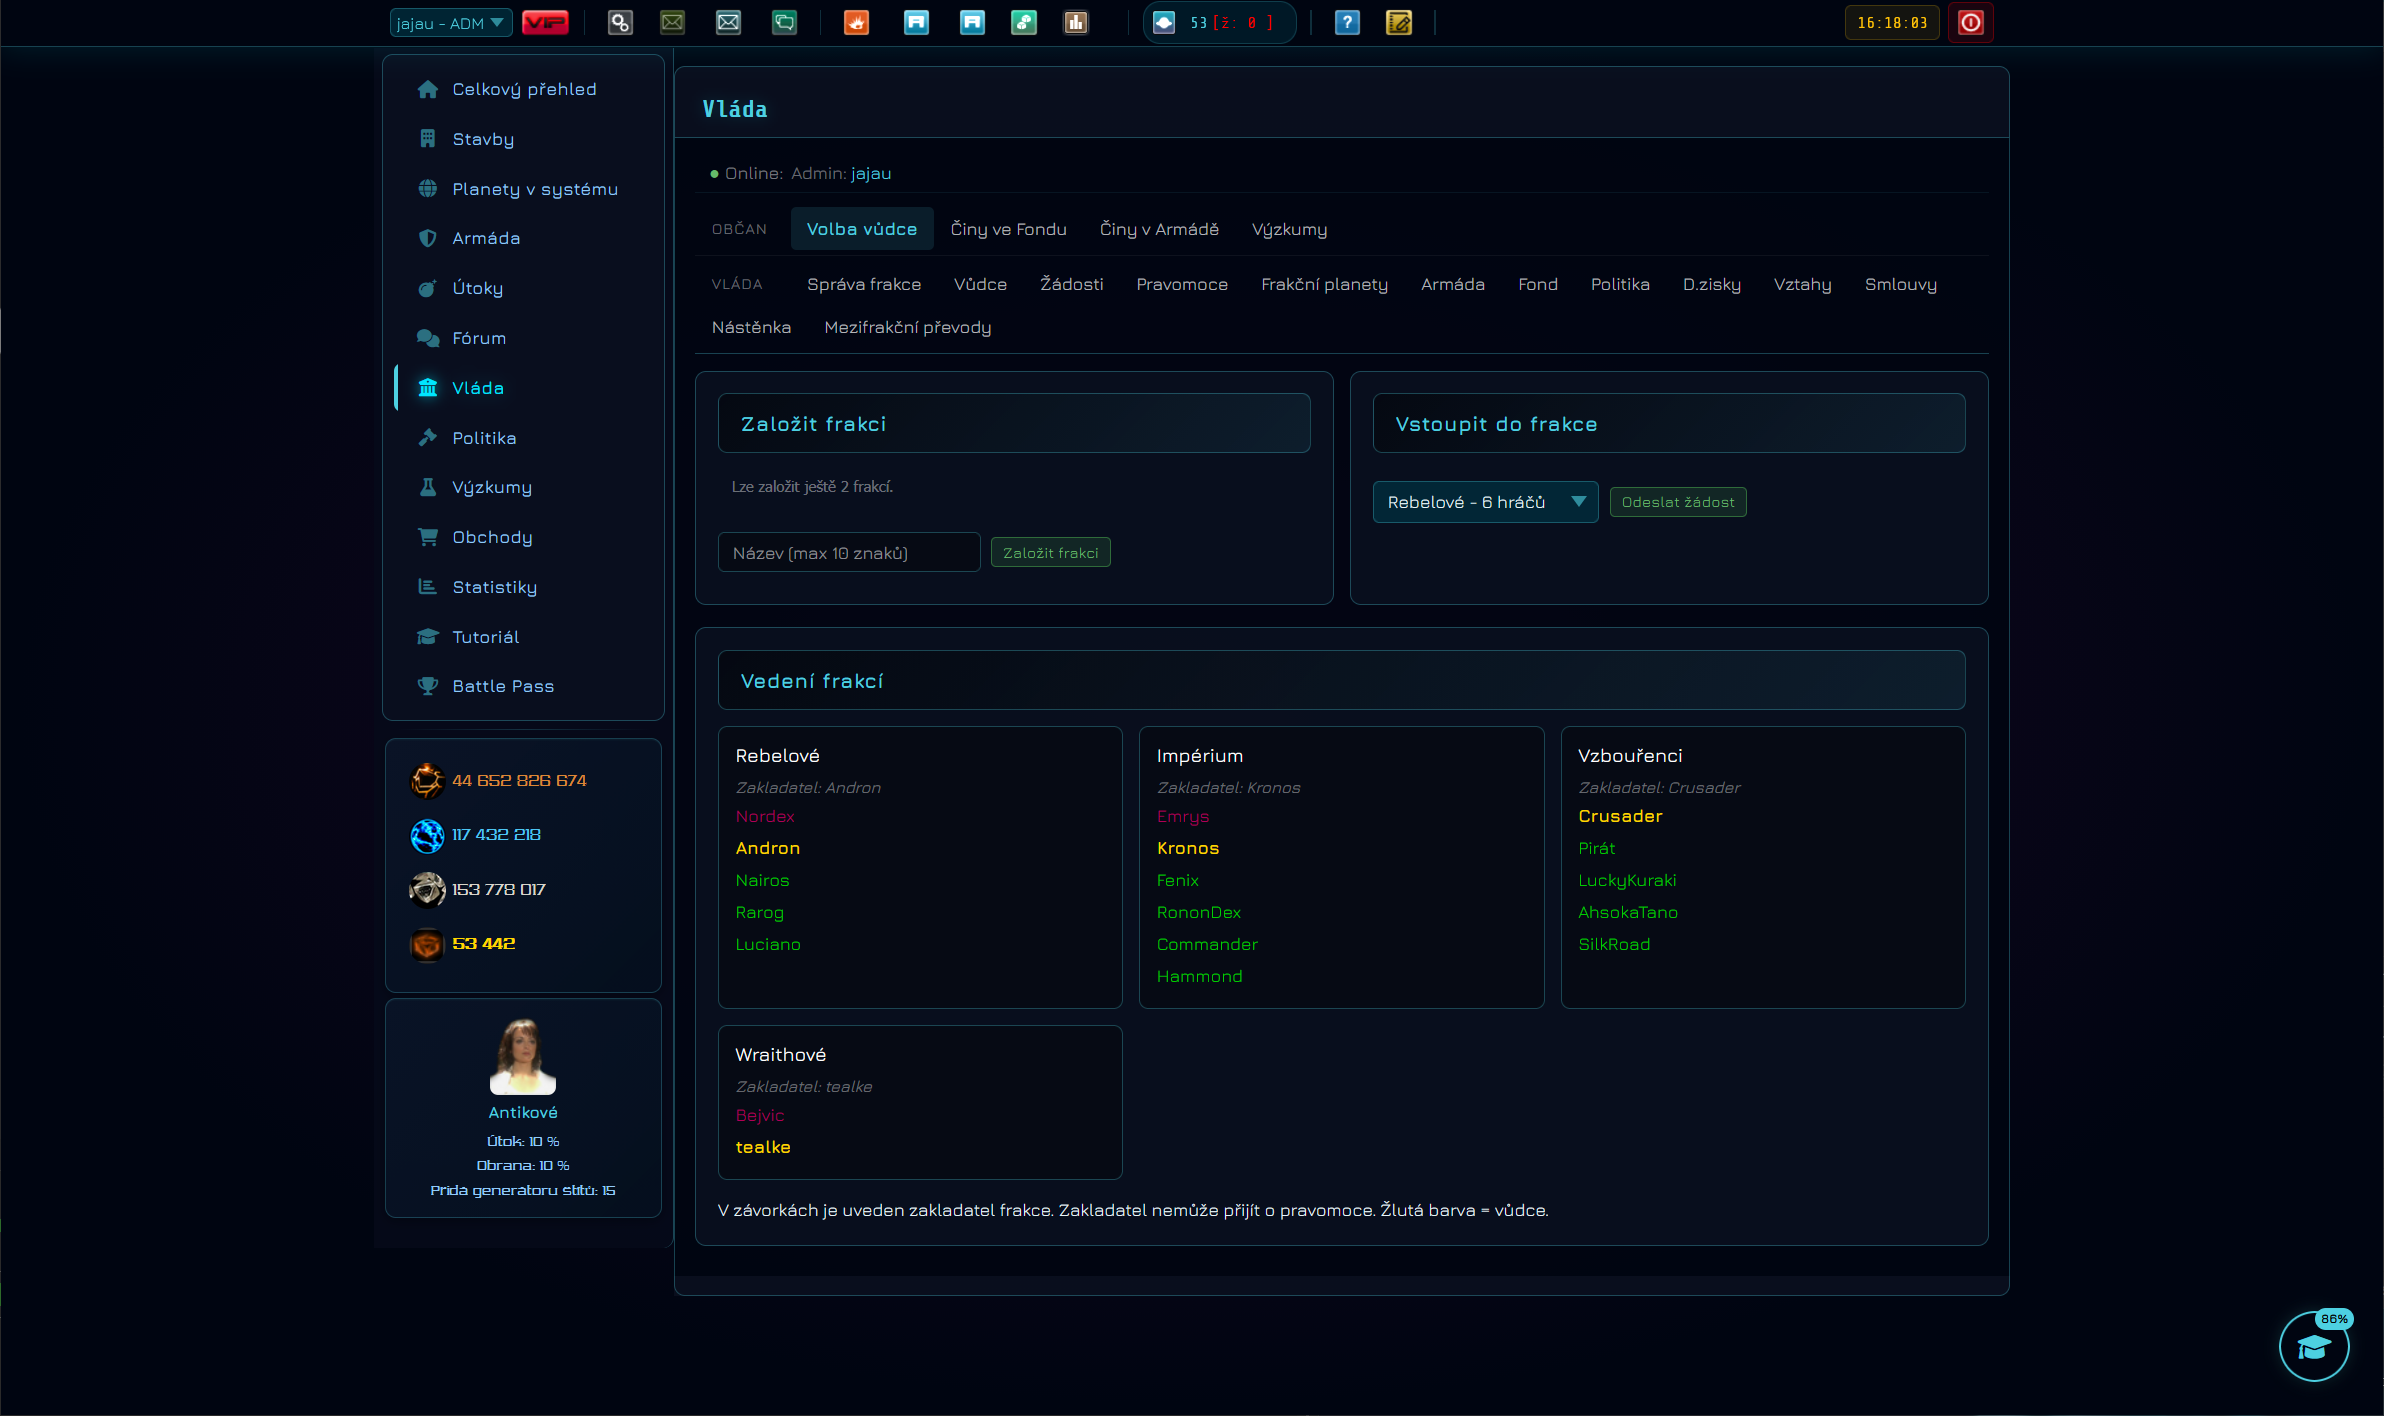
Task: Click the faction name input field
Action: tap(849, 552)
